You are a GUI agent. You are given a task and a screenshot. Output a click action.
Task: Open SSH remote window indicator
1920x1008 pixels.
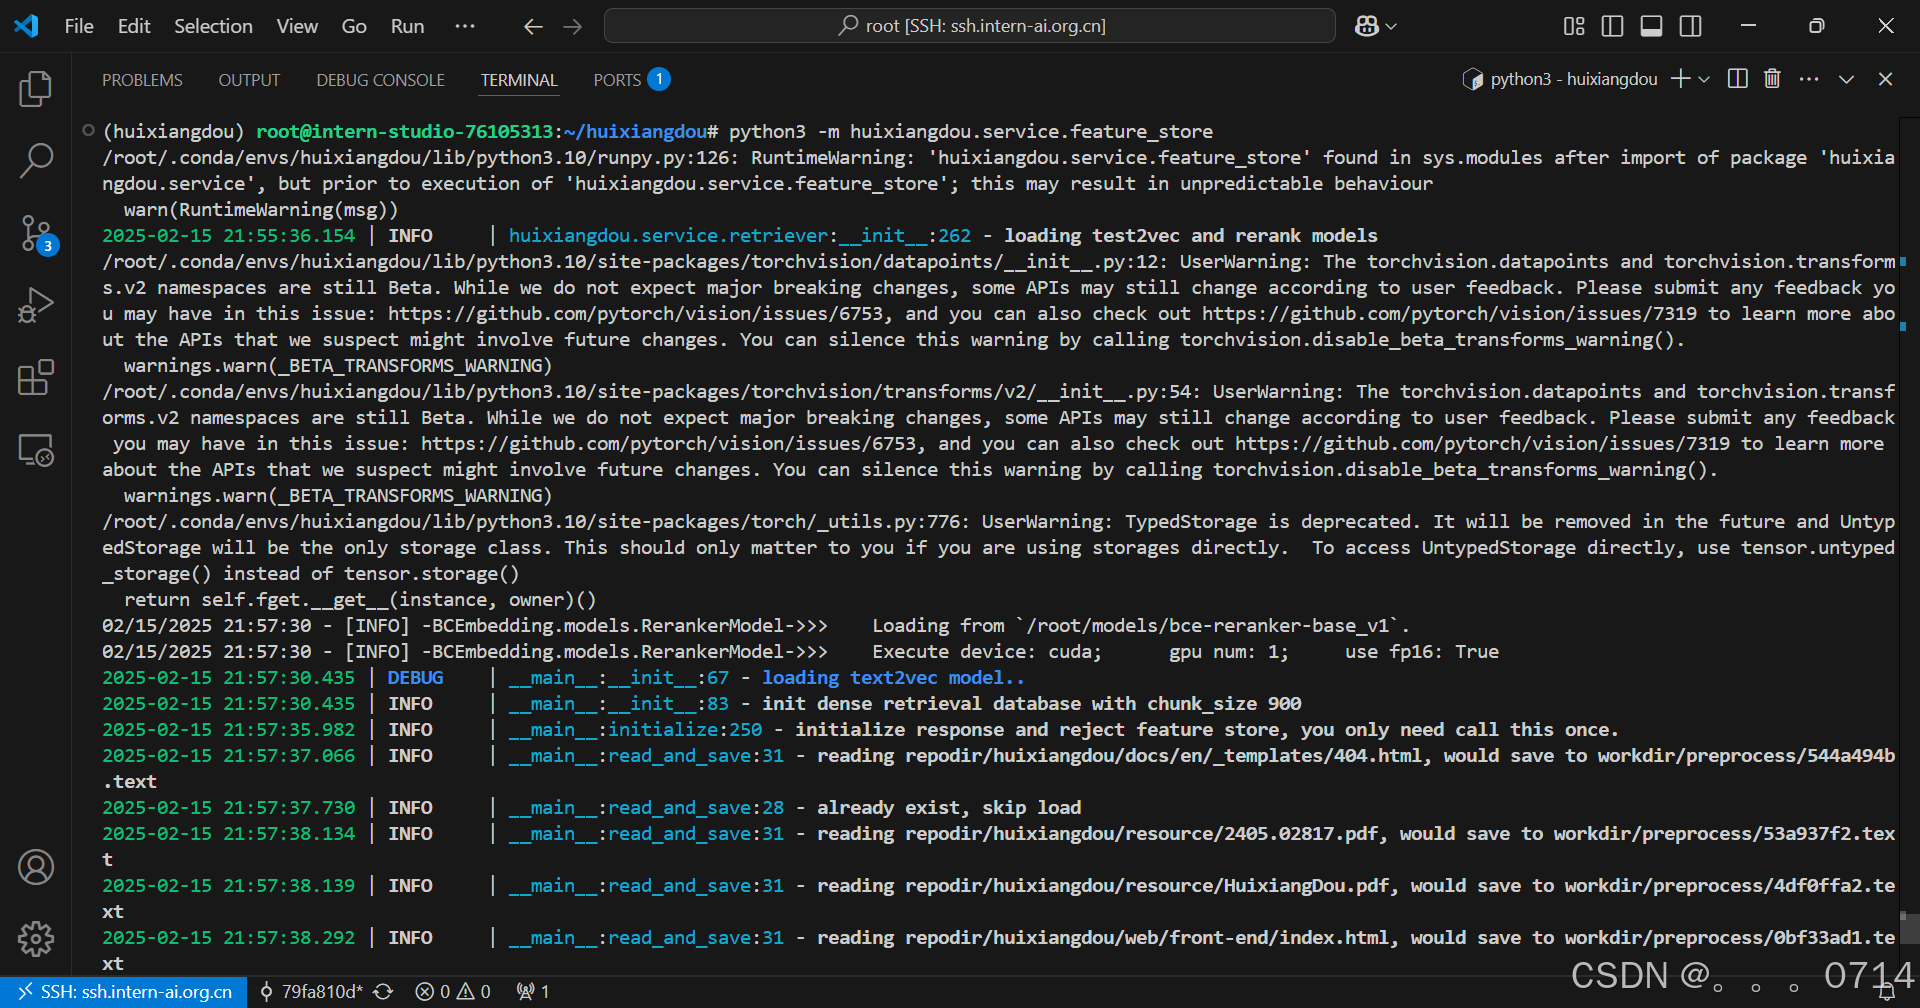[x=124, y=992]
